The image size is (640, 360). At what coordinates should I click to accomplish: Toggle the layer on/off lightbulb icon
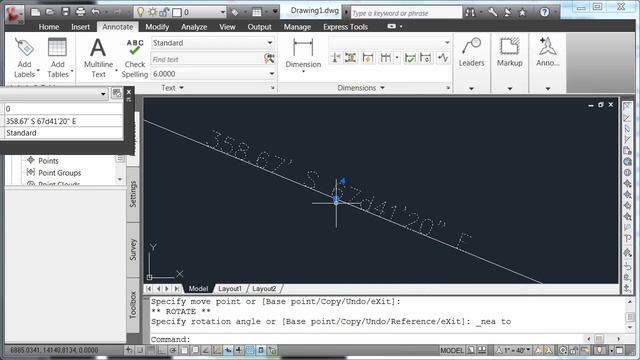[x=140, y=12]
